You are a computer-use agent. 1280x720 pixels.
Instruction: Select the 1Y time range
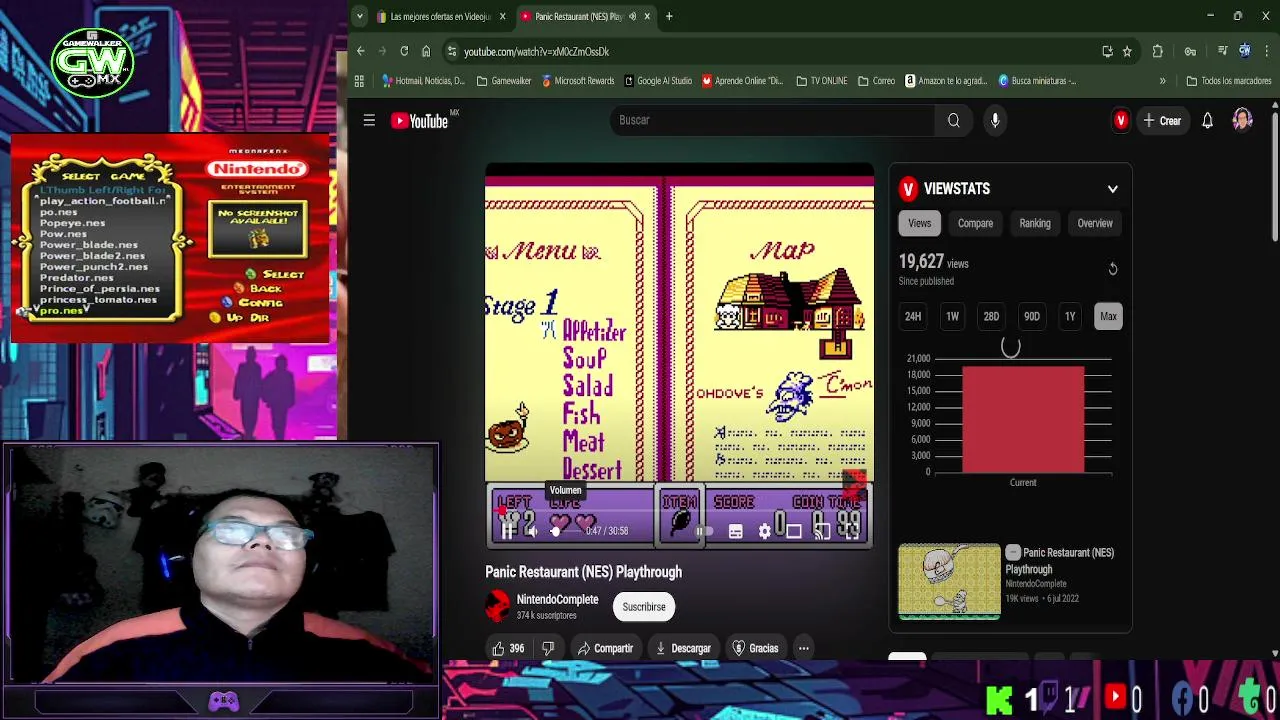click(x=1070, y=317)
